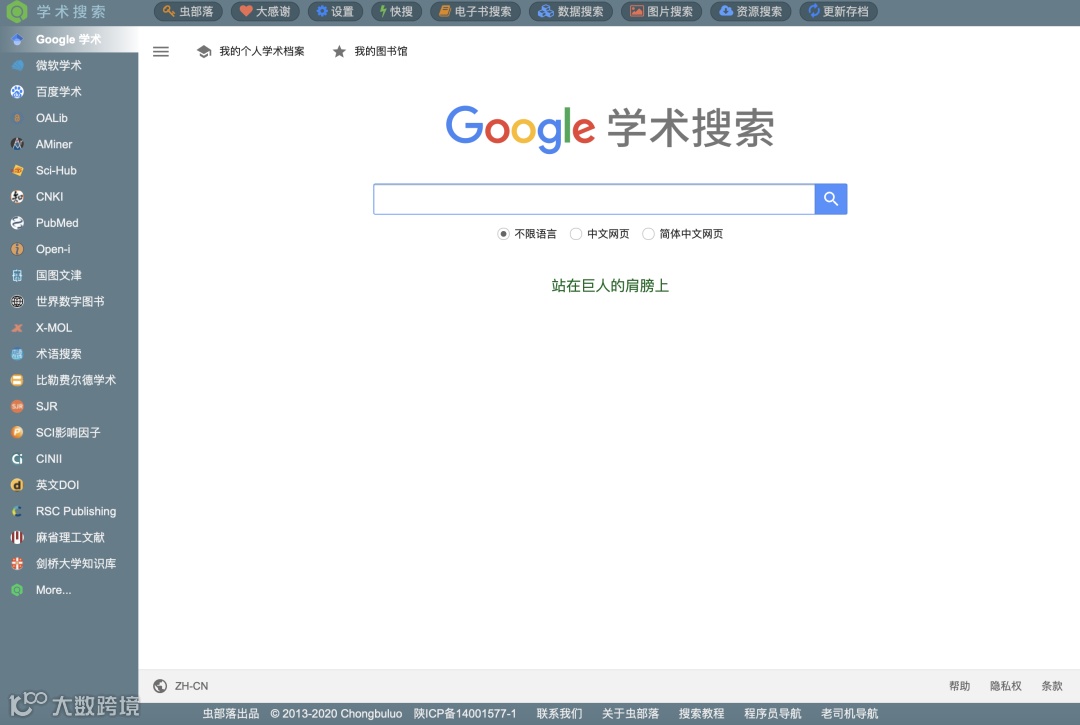The width and height of the screenshot is (1080, 725).
Task: Click the 站在巨人的肩膀上 slogan text
Action: [x=610, y=286]
